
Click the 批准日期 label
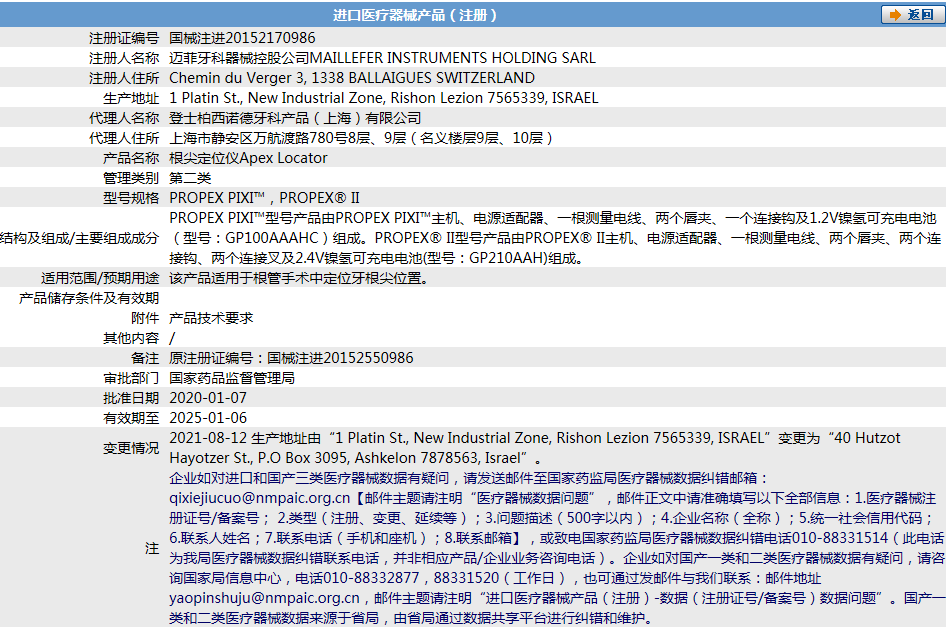click(131, 398)
